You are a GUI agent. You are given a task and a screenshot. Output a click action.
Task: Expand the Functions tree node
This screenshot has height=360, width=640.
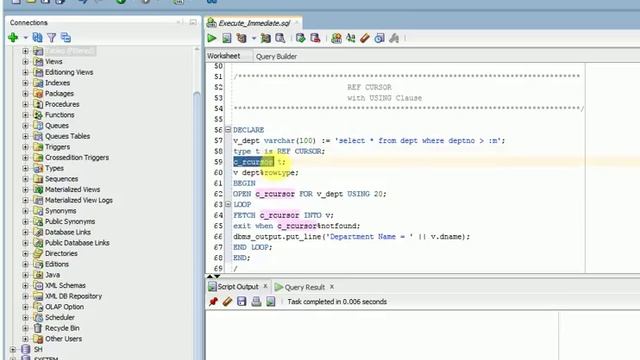click(25, 115)
